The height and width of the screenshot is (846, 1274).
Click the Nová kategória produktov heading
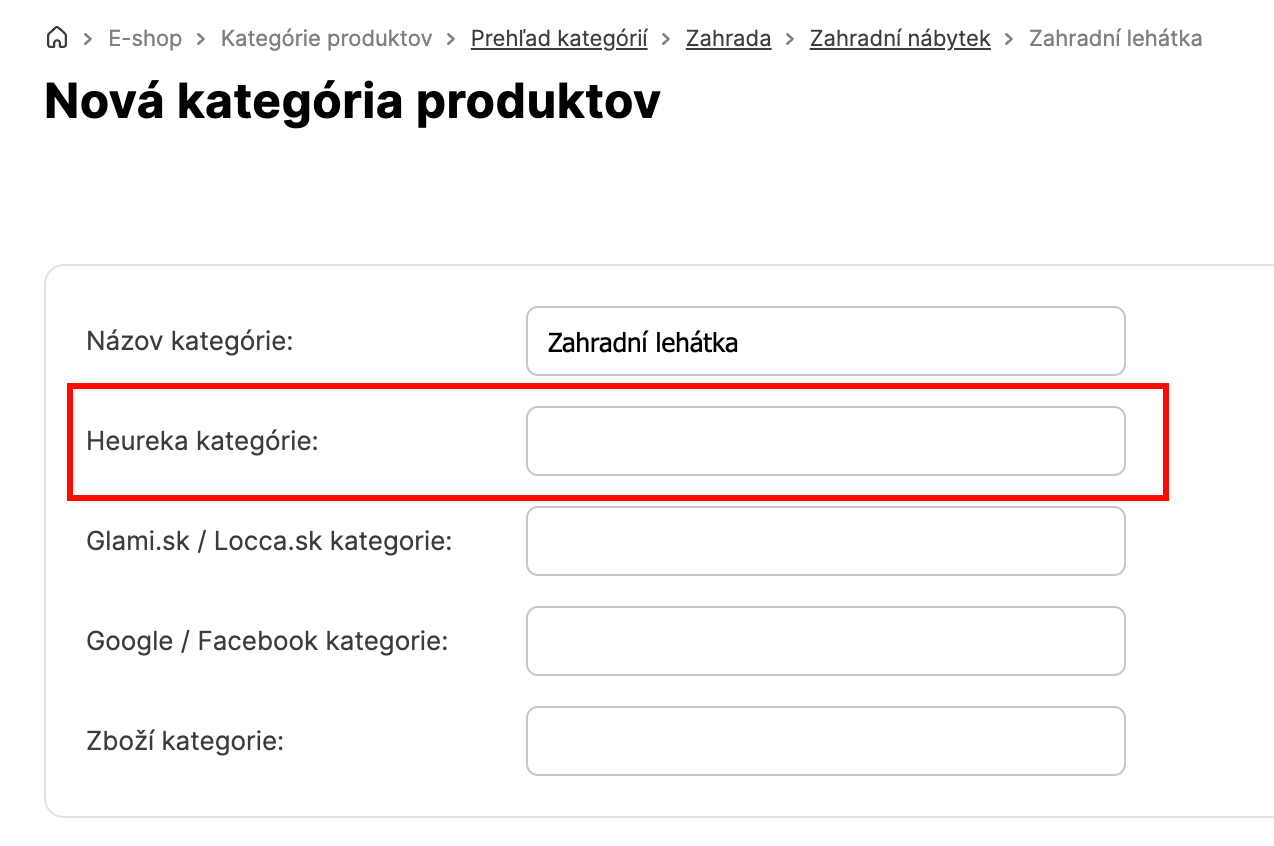pos(352,101)
